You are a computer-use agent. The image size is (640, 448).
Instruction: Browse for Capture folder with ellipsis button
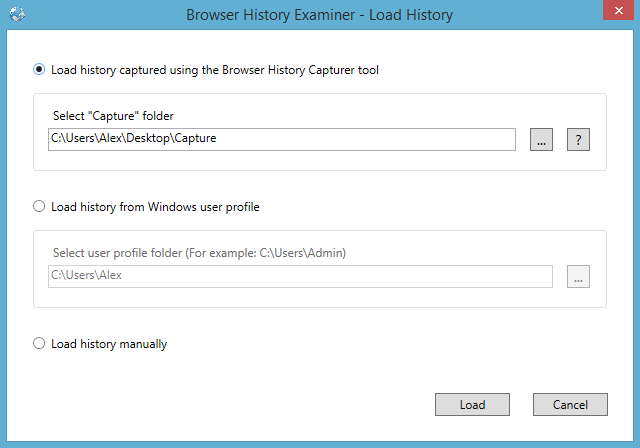[541, 140]
